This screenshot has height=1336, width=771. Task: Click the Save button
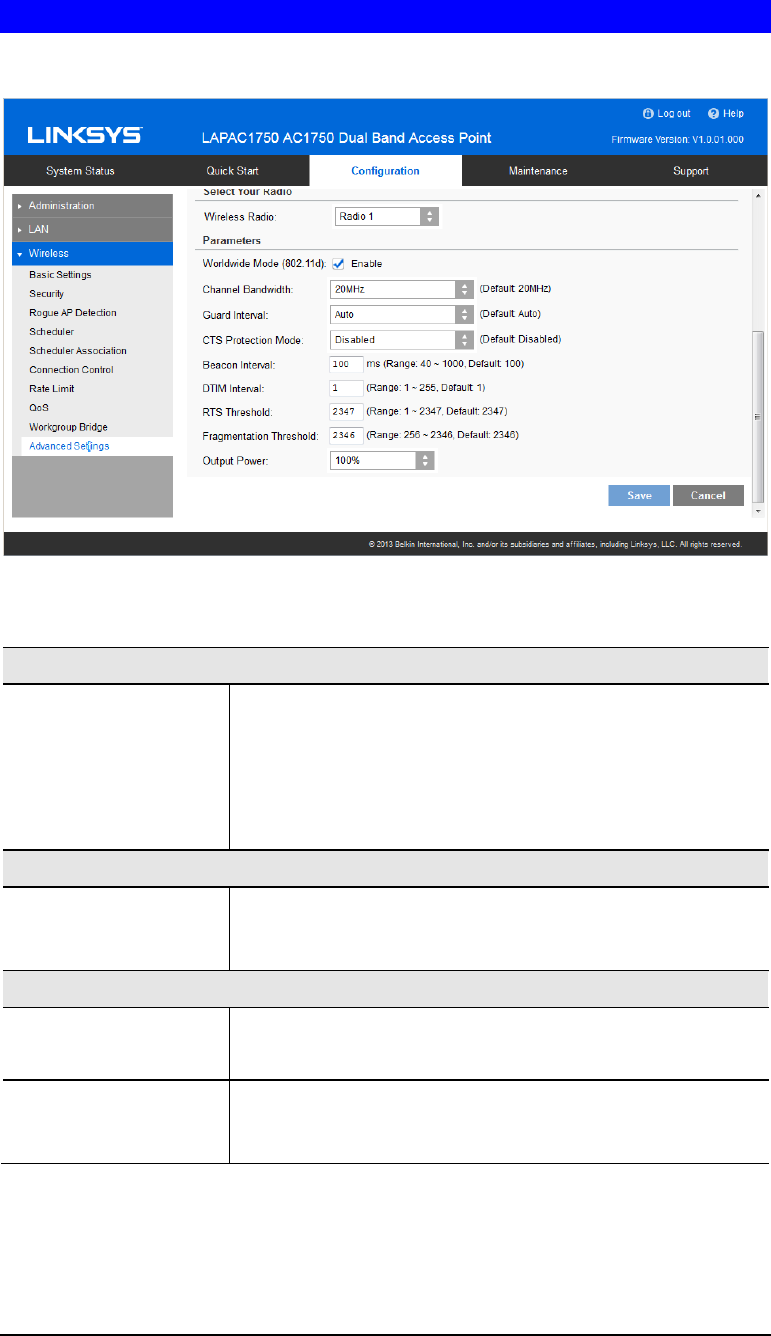click(x=639, y=495)
